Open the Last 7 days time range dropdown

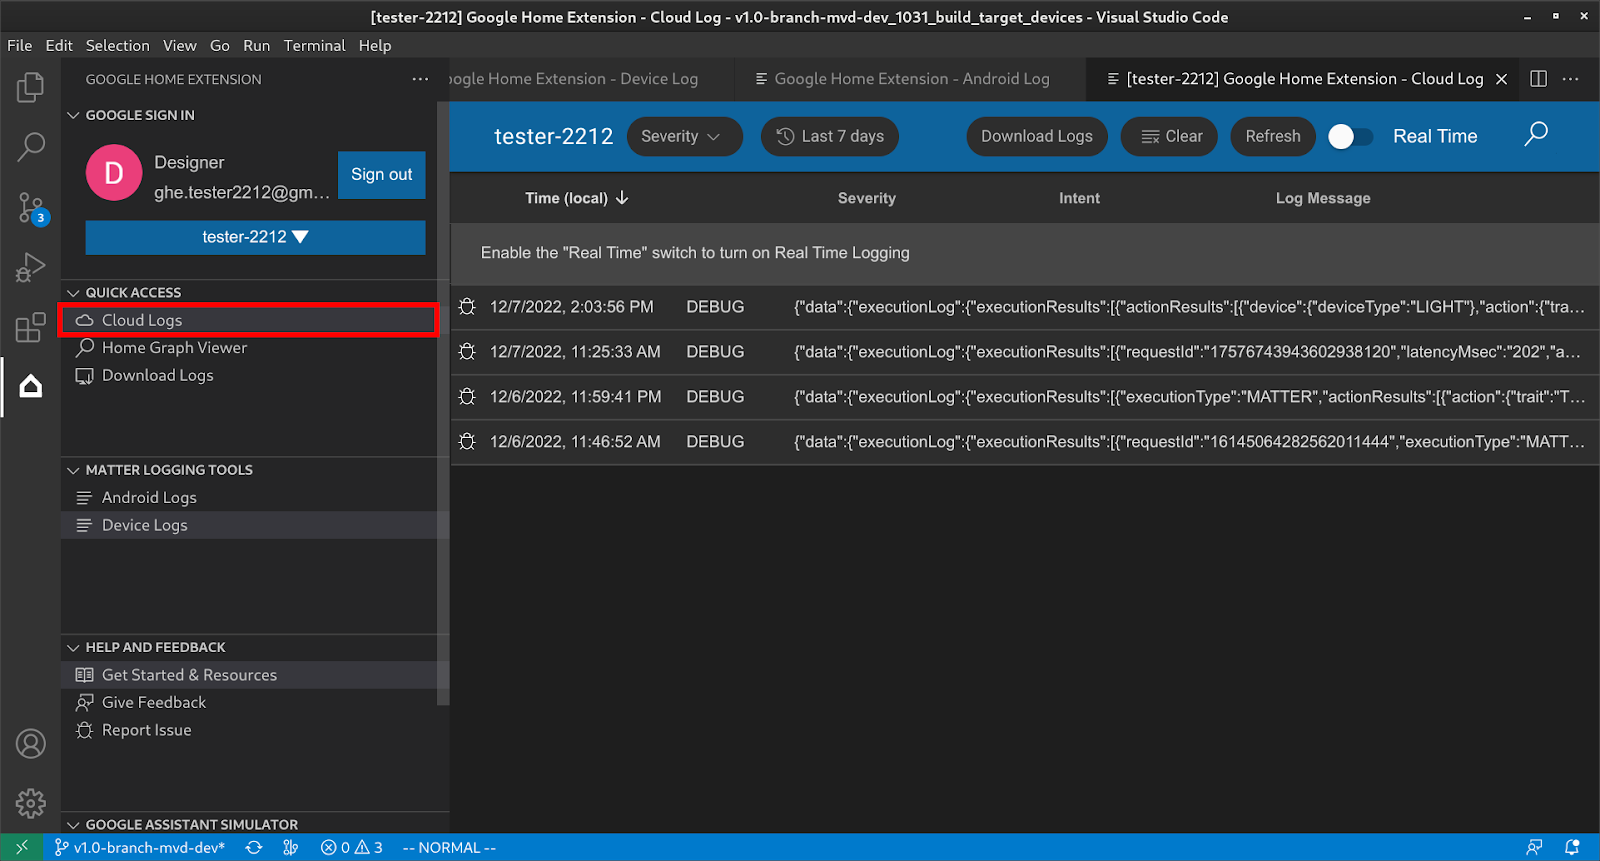click(x=830, y=137)
